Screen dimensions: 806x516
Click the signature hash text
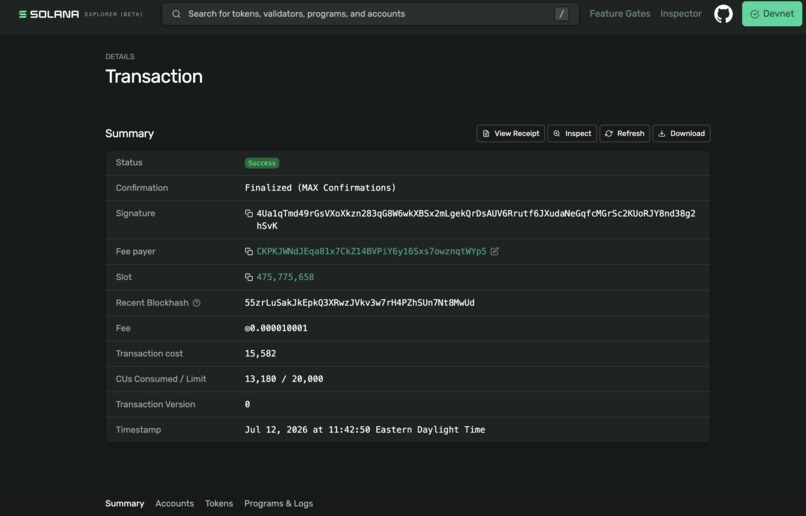coord(476,219)
